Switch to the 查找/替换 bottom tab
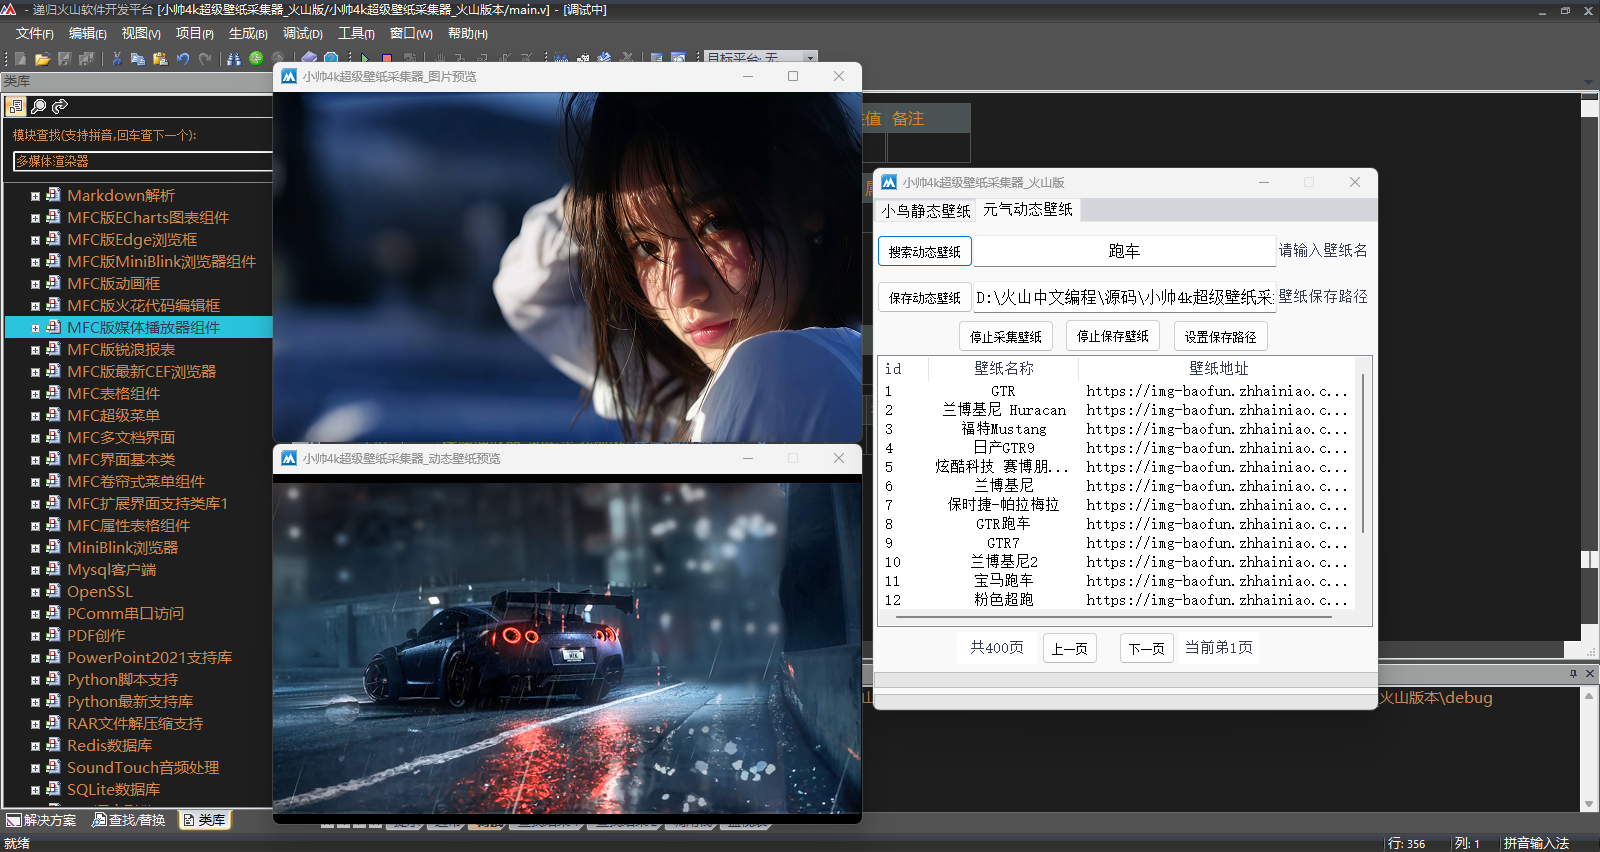1600x852 pixels. 129,820
